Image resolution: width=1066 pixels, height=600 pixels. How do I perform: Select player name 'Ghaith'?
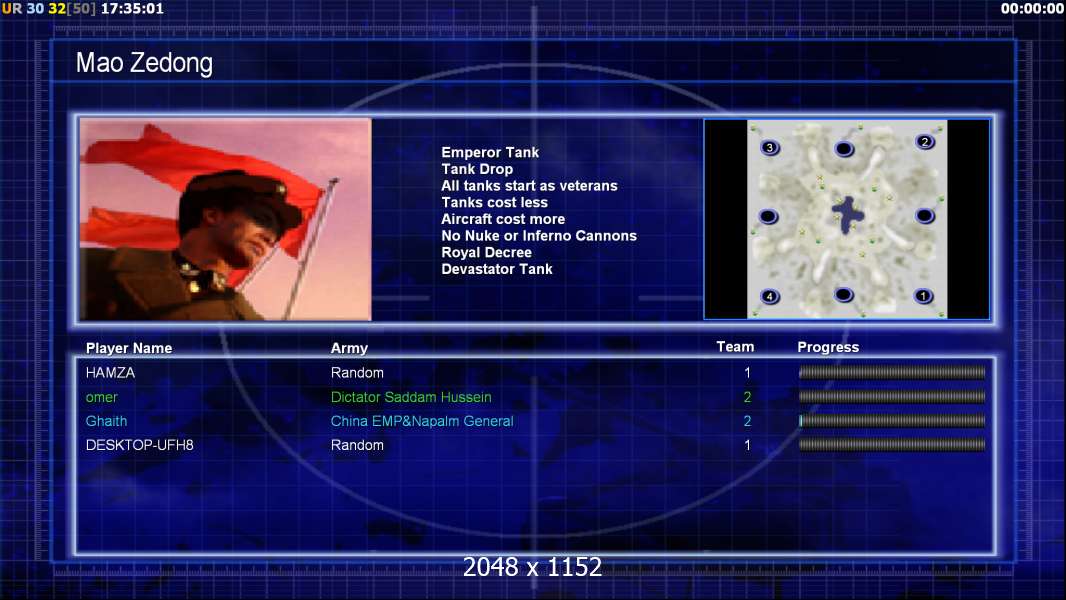pos(106,421)
